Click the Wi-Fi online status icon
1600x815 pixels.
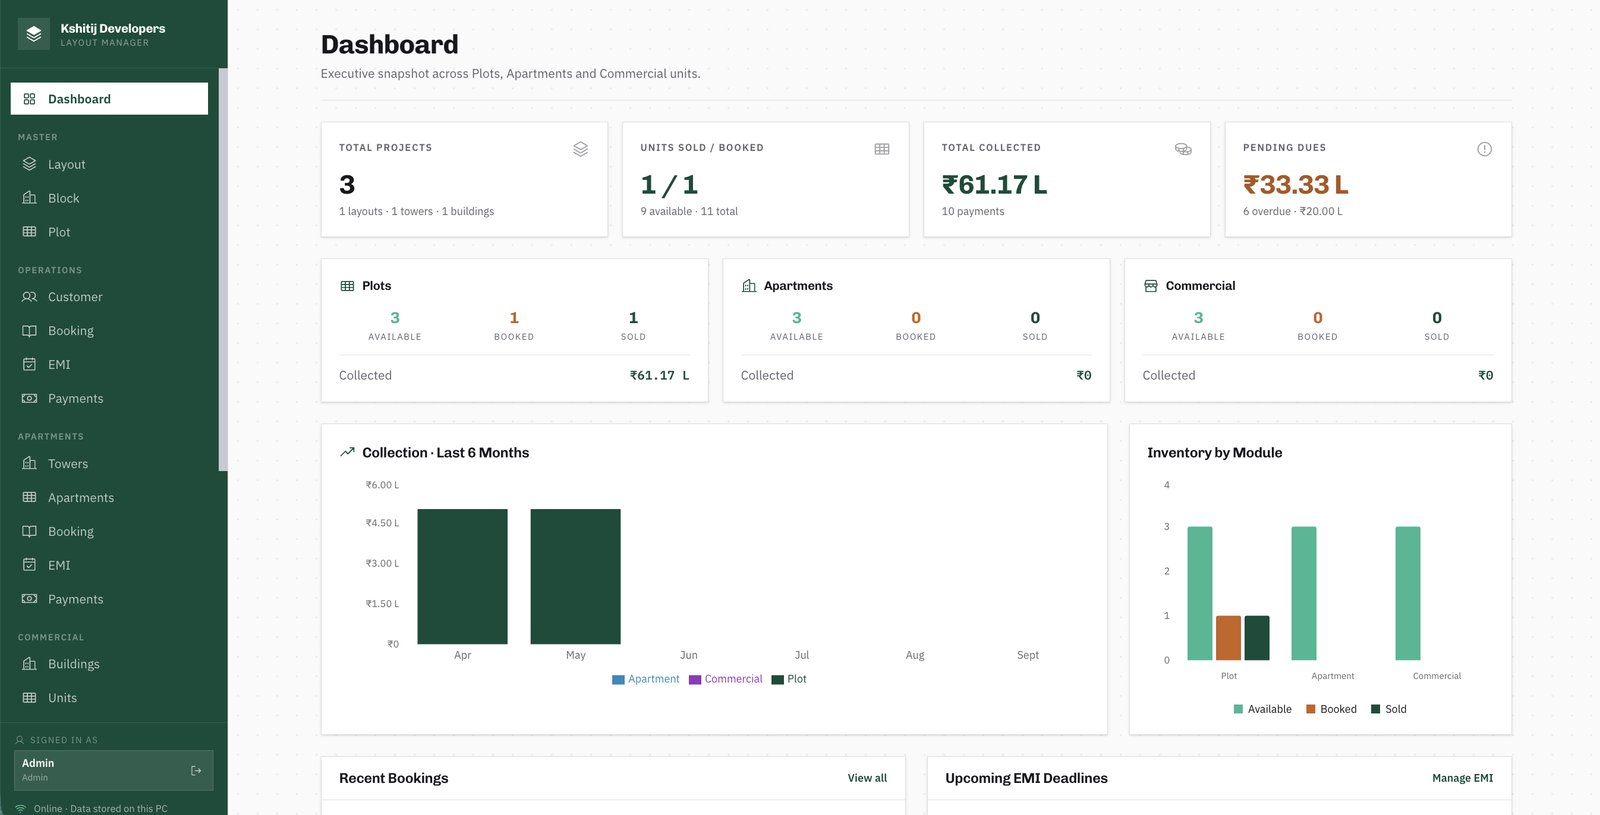click(x=20, y=808)
